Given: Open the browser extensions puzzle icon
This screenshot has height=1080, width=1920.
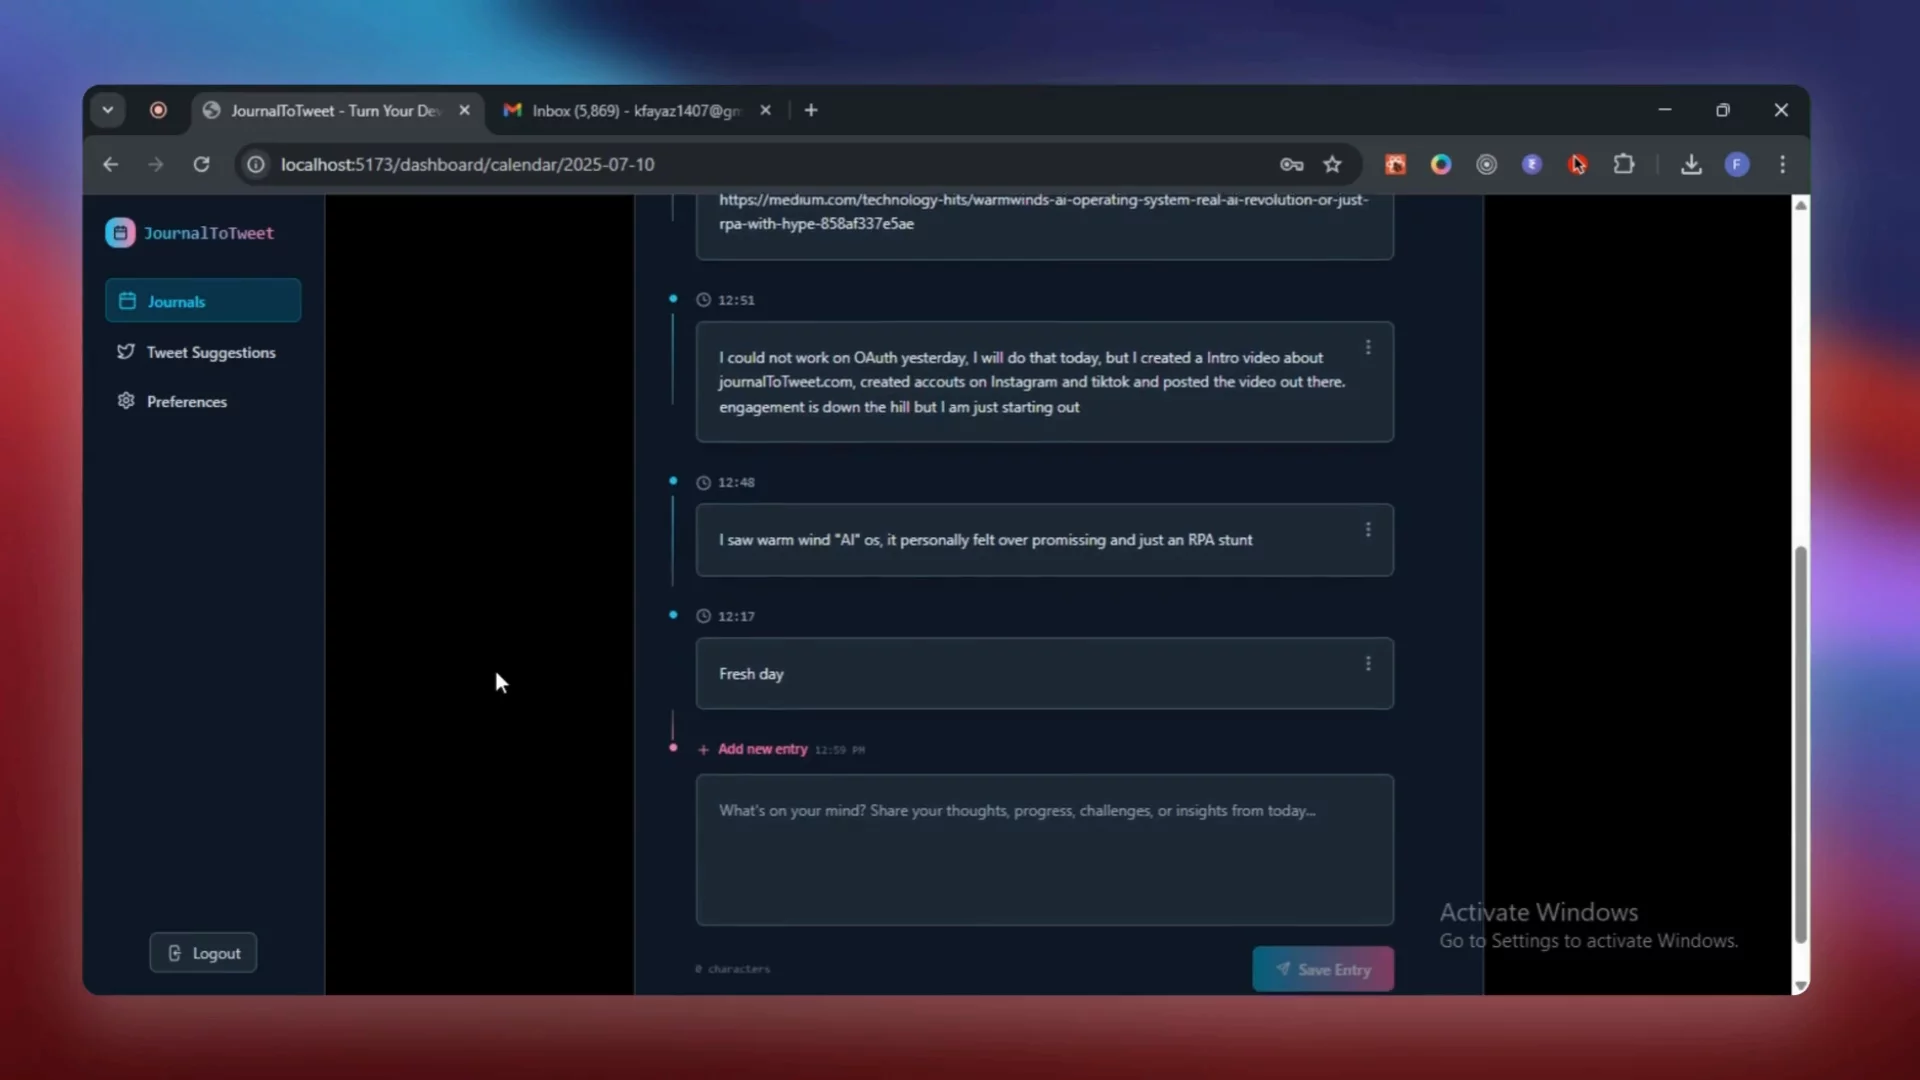Looking at the screenshot, I should (1624, 164).
